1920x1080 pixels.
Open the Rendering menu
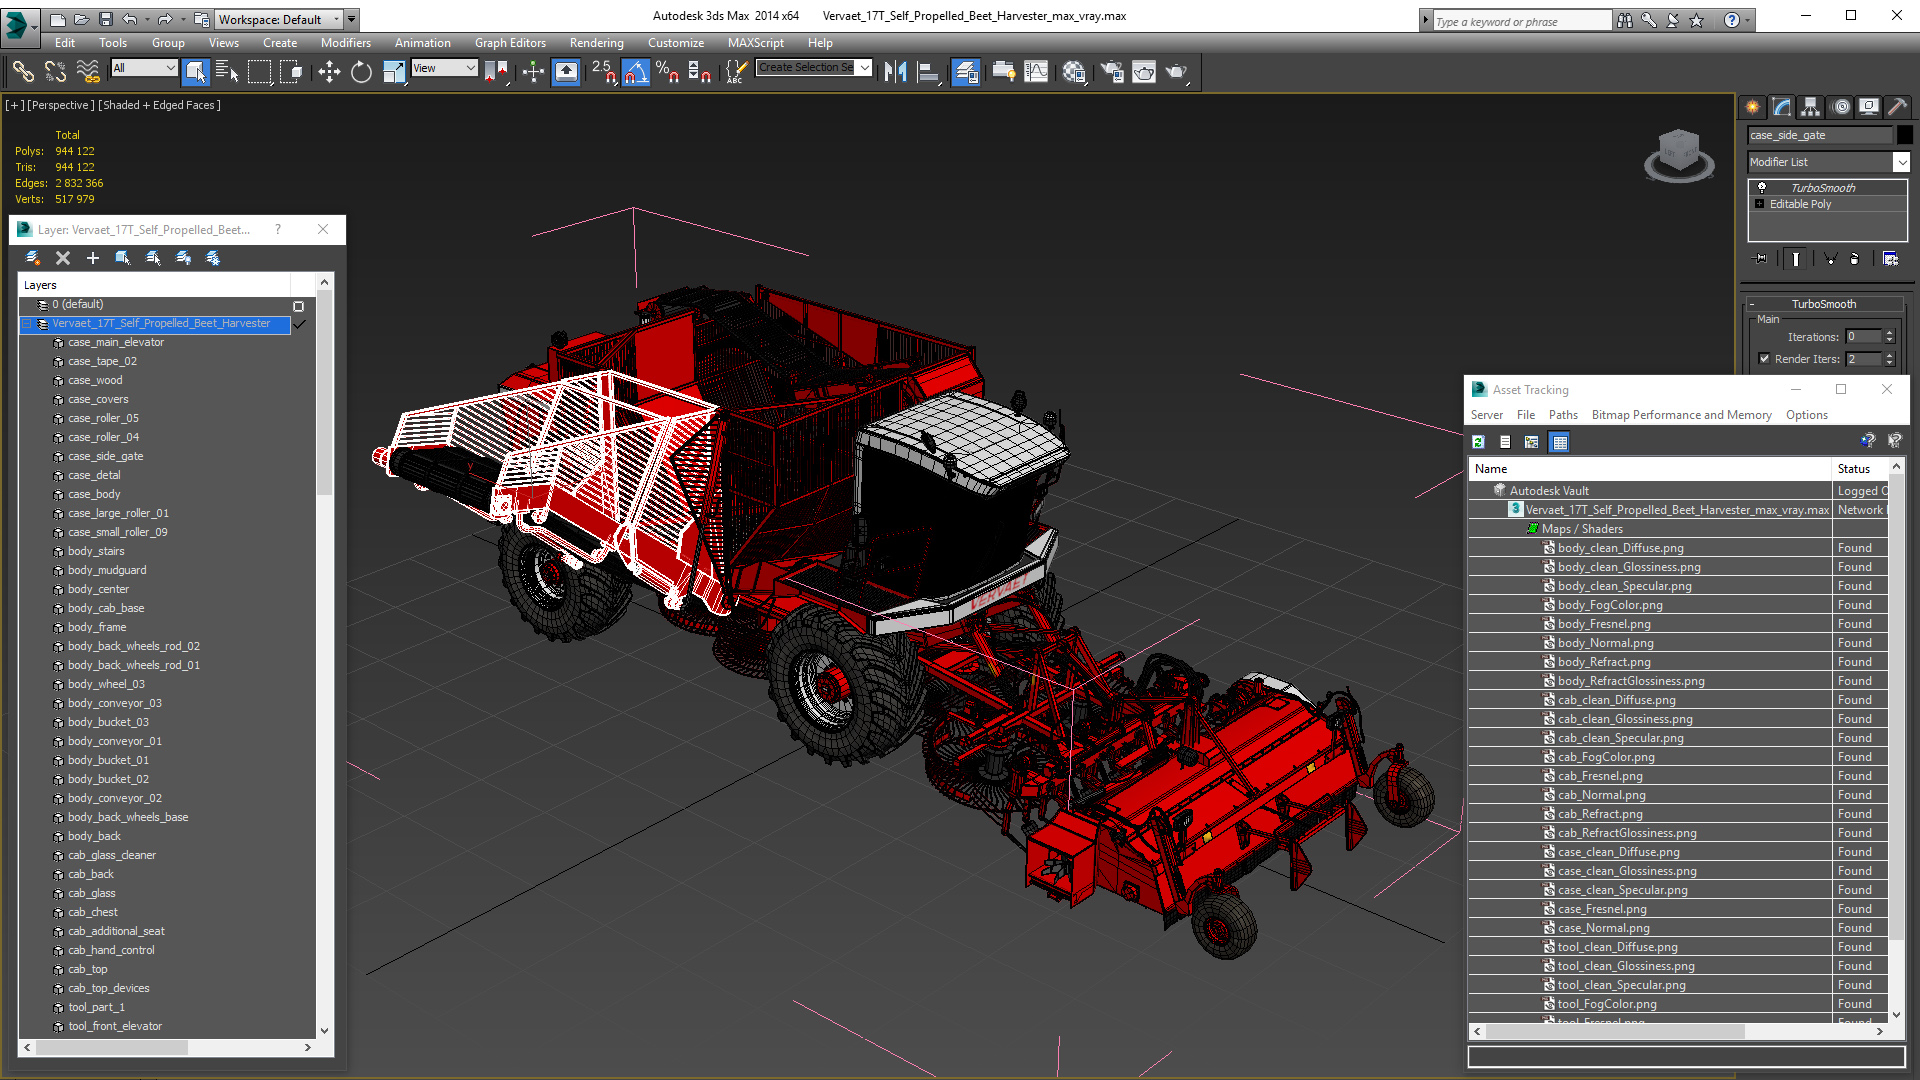coord(596,43)
